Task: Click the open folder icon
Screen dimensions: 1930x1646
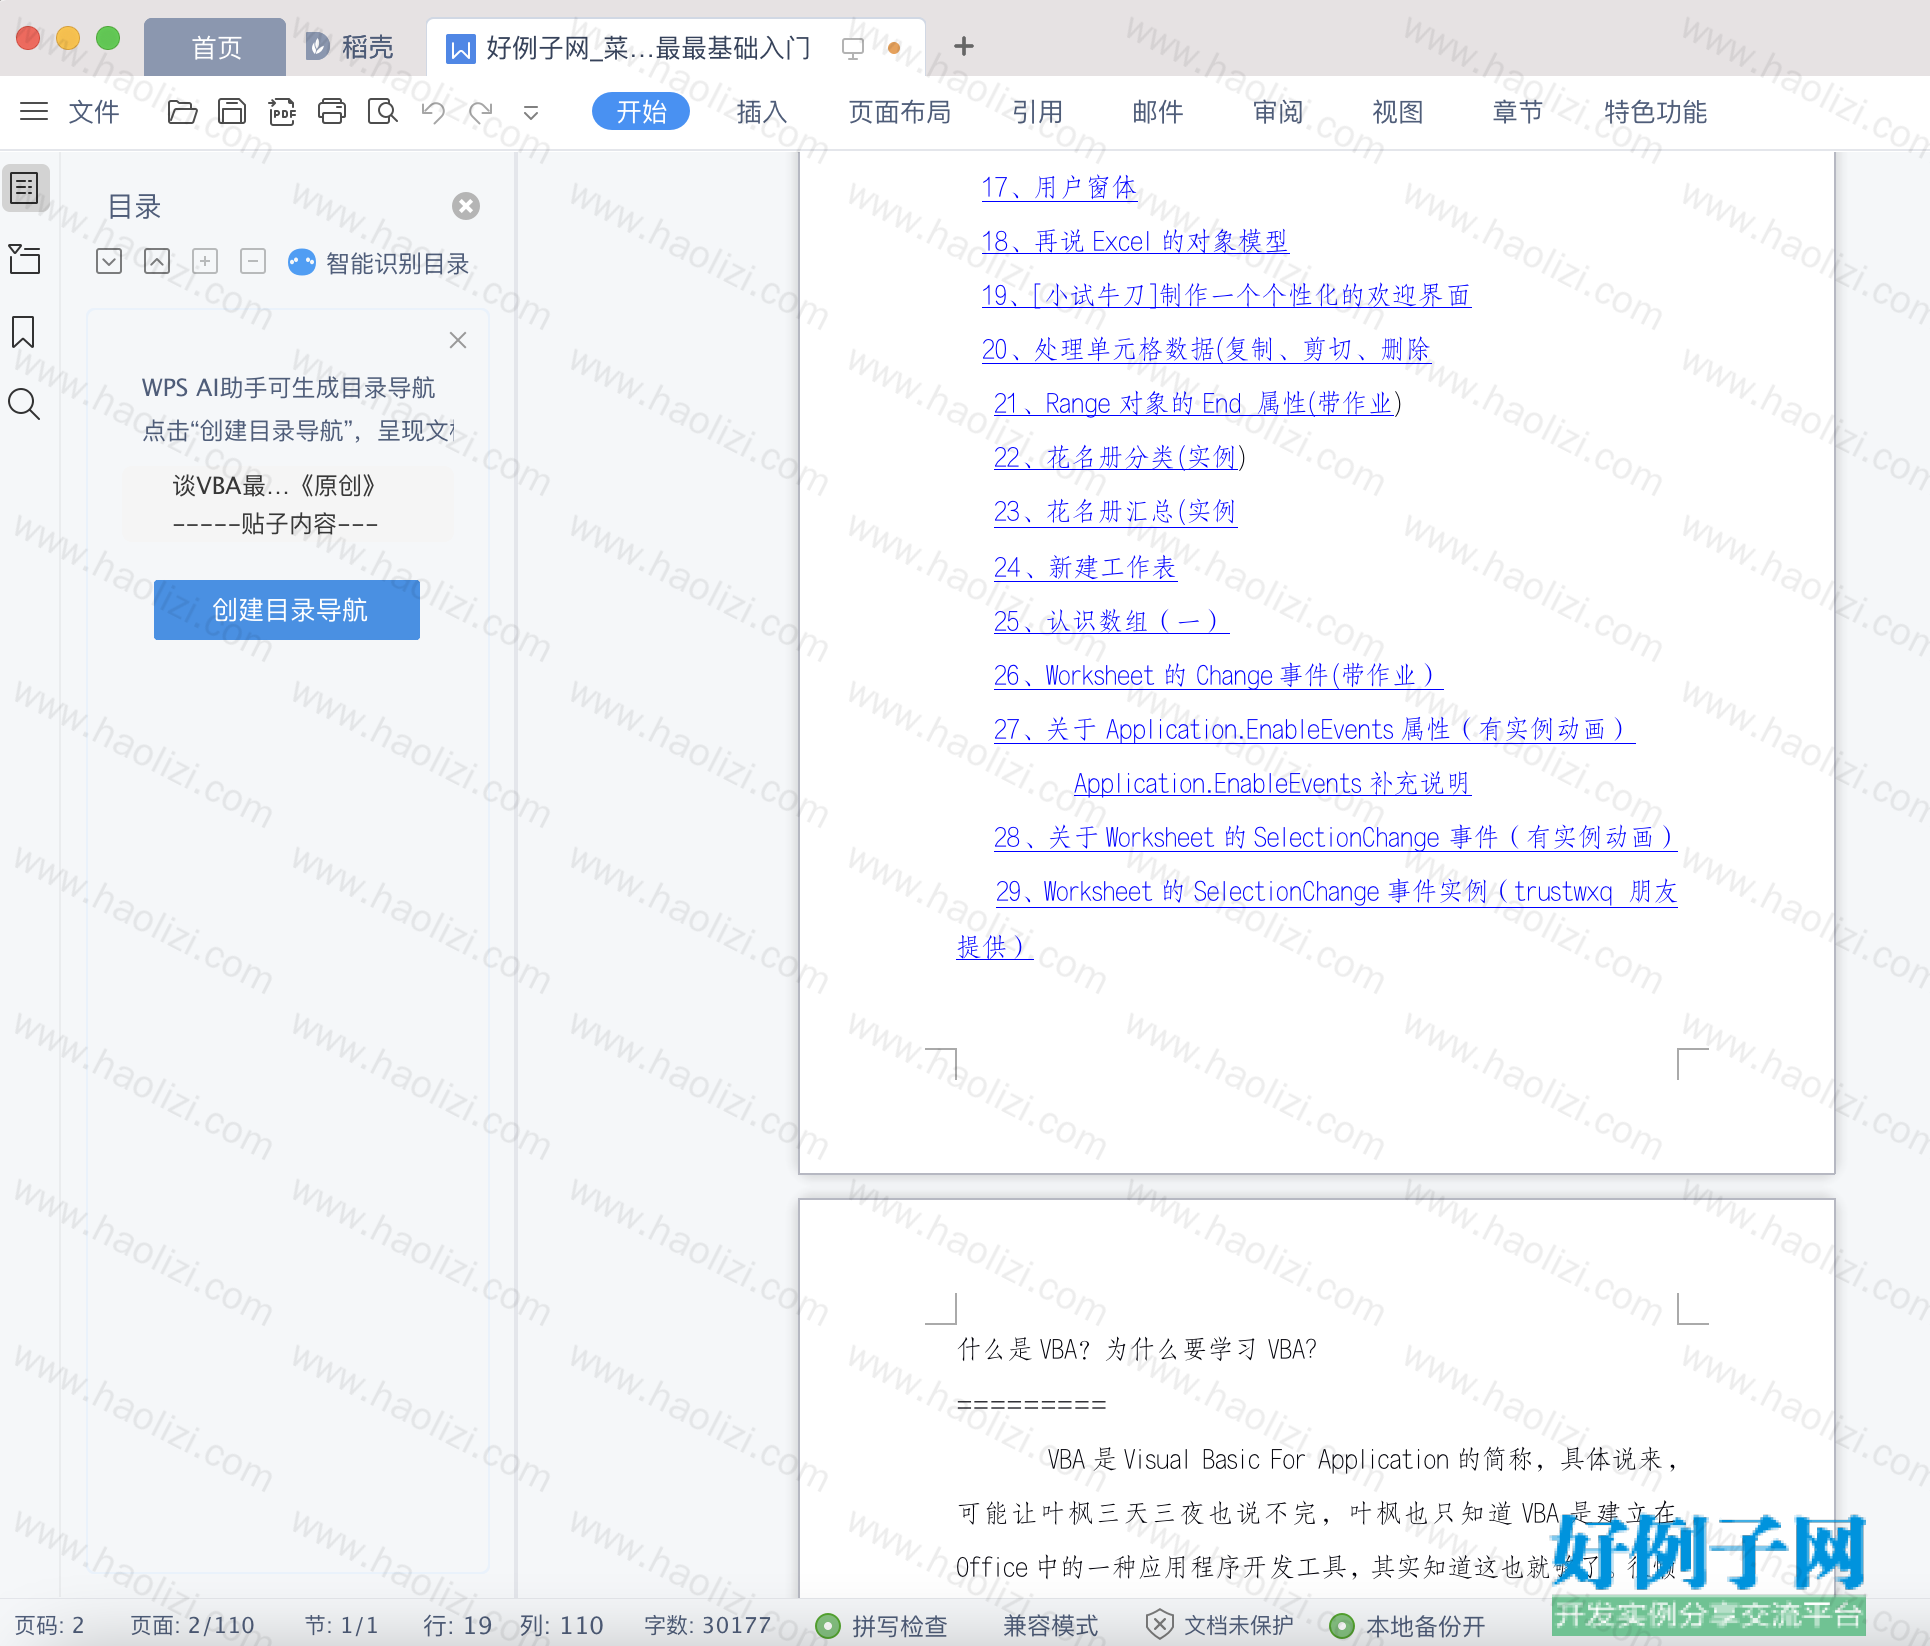Action: point(182,111)
